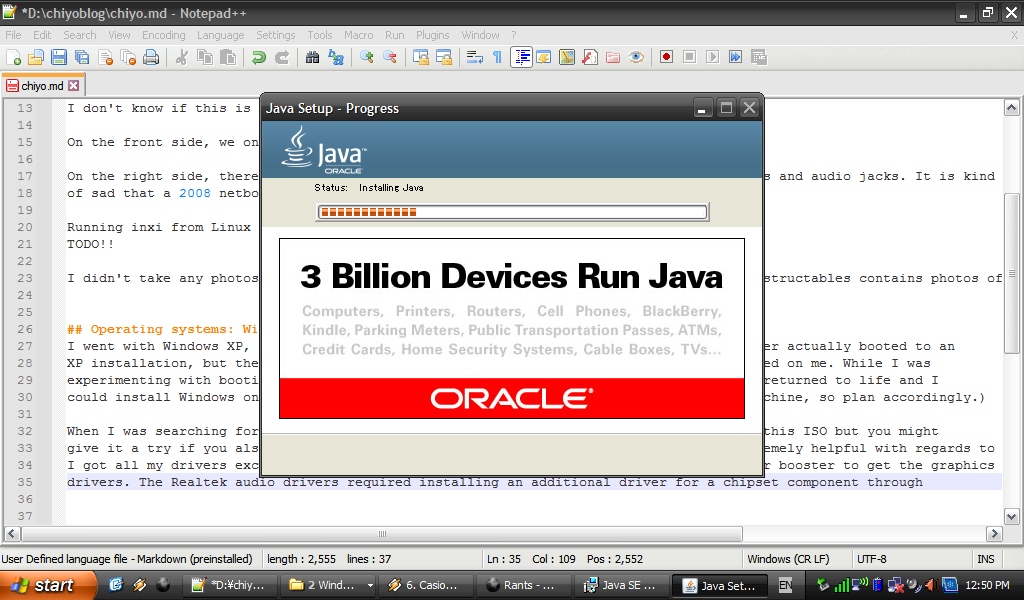The image size is (1024, 600).
Task: Click the Save recorded macro icon
Action: coord(759,57)
